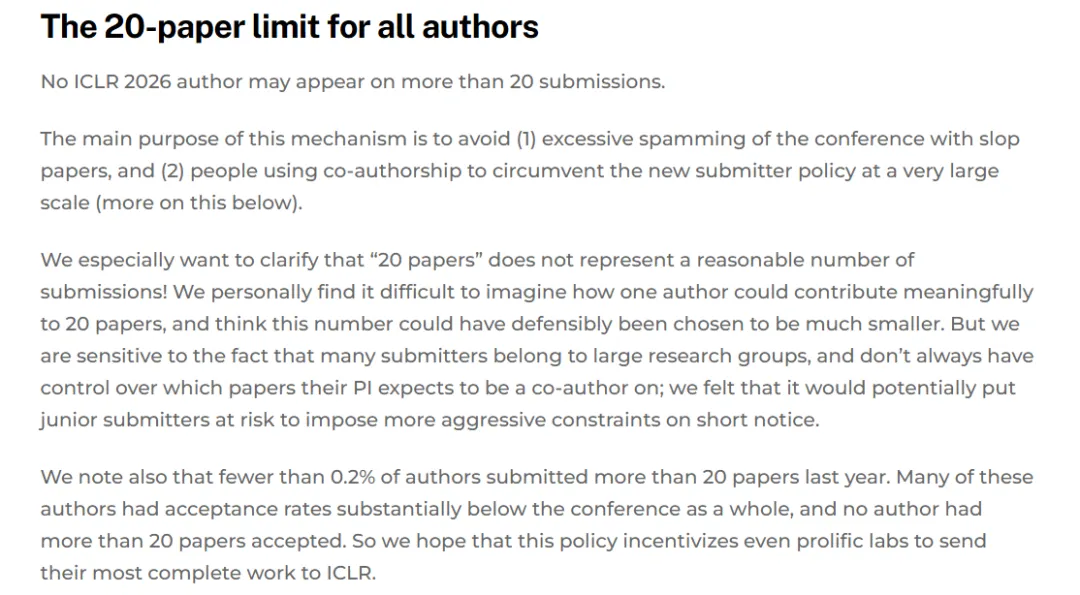The image size is (1080, 595).
Task: Click the word 'mechanism' in second paragraph
Action: click(348, 139)
